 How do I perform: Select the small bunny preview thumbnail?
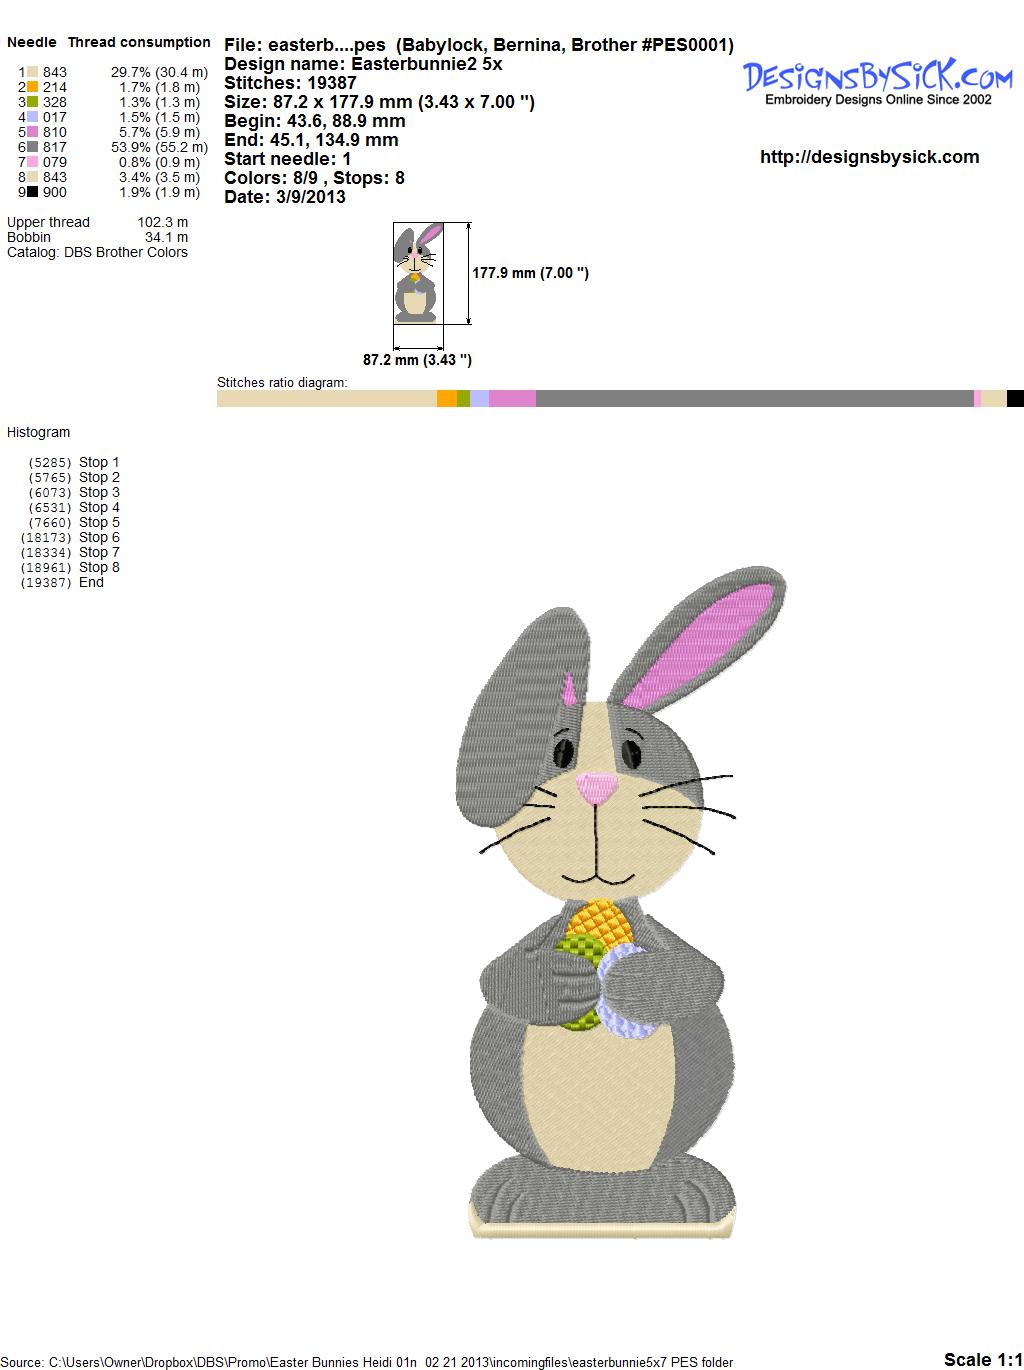click(x=418, y=273)
